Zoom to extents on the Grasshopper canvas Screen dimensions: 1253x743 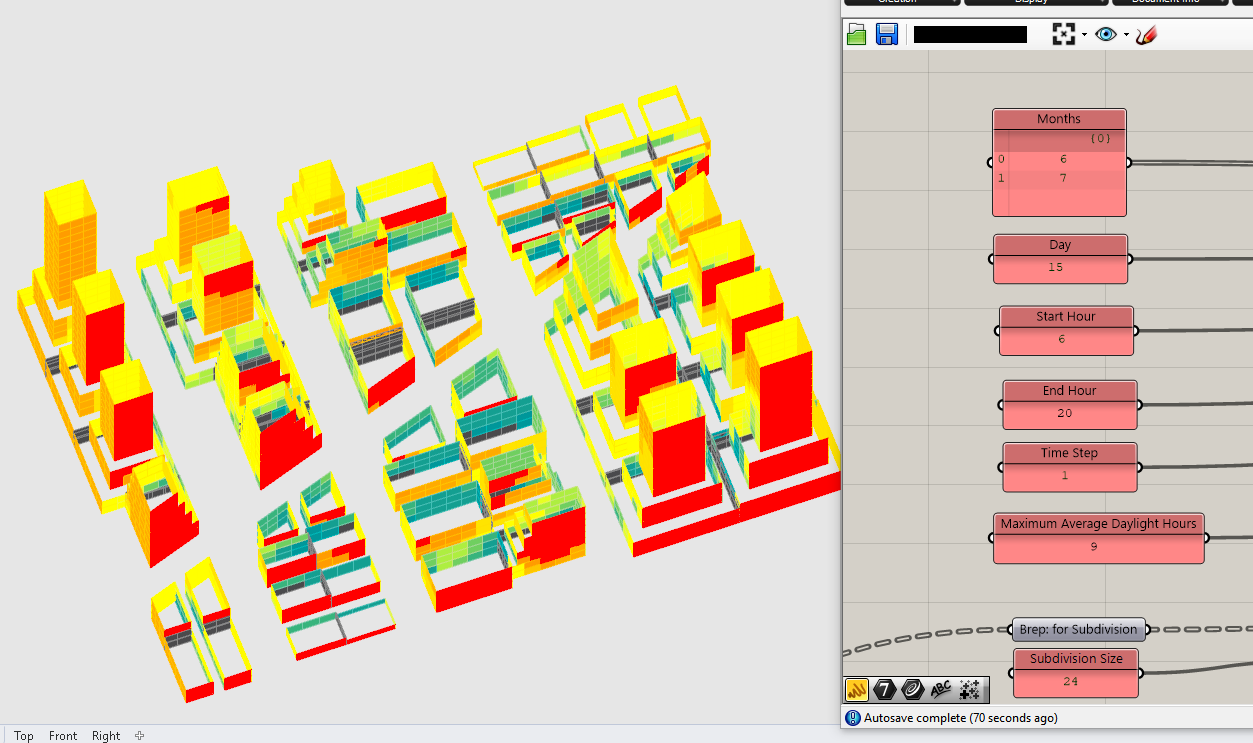1063,34
